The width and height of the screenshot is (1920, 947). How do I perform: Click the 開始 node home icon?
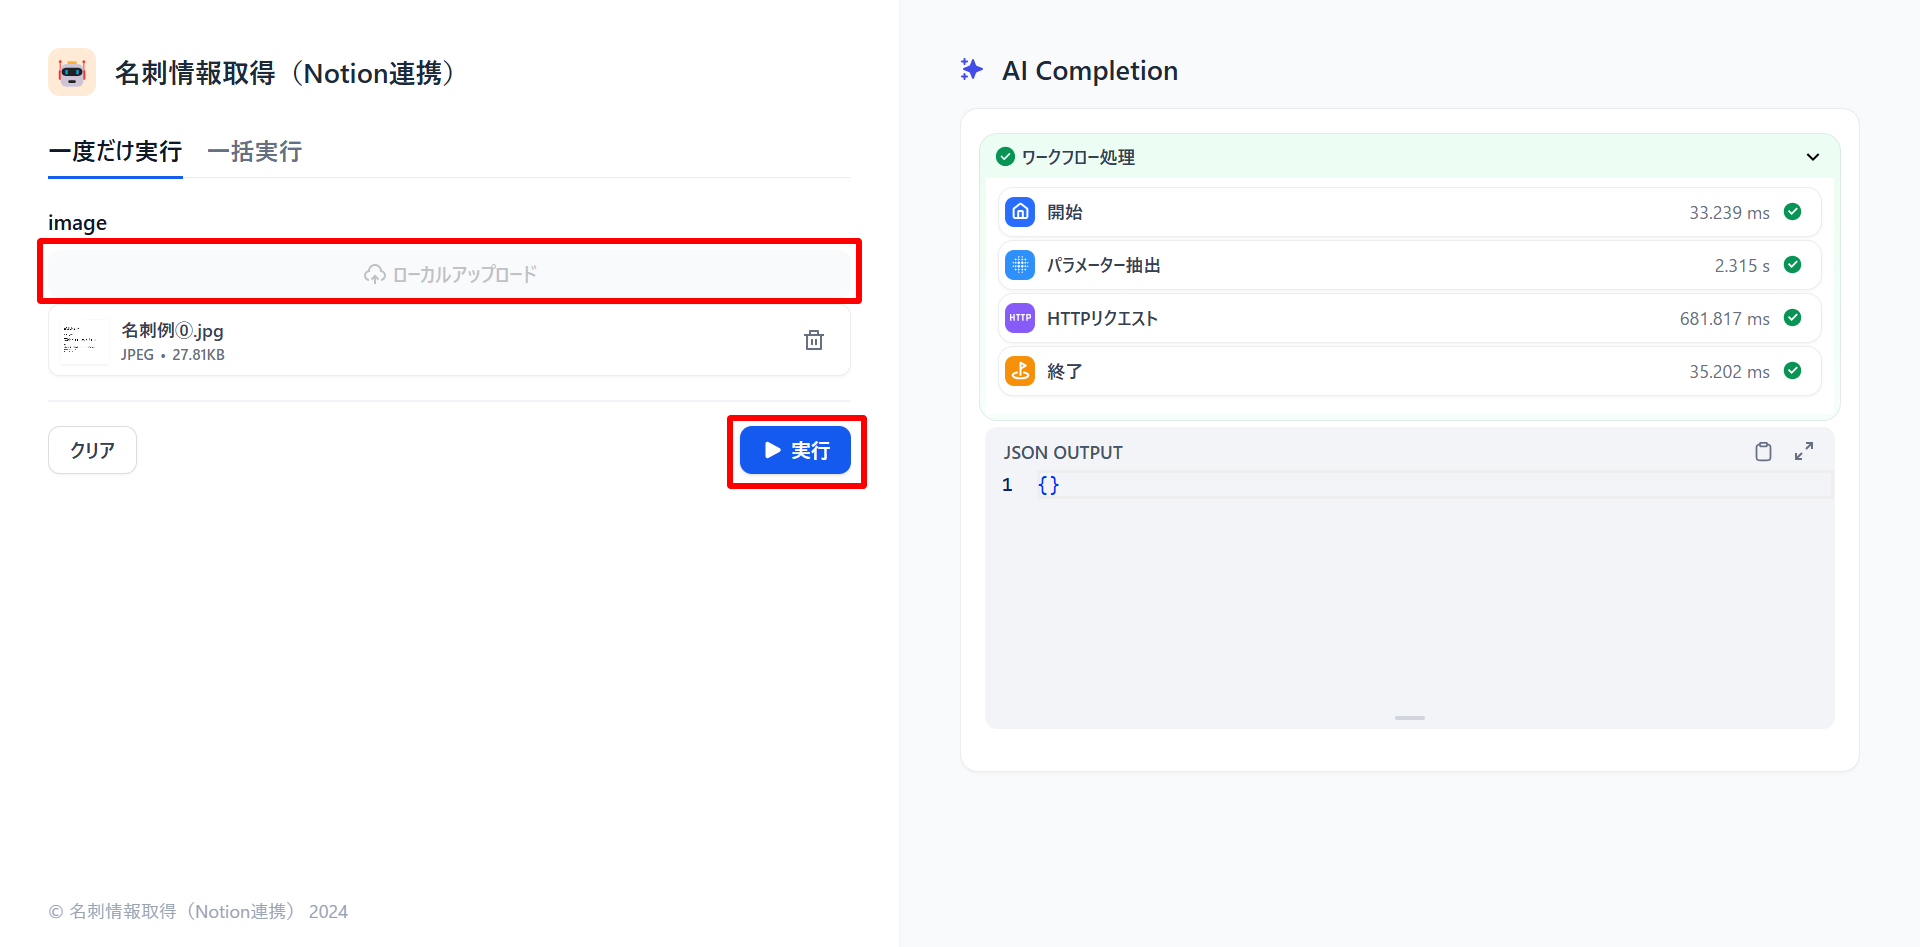point(1020,212)
